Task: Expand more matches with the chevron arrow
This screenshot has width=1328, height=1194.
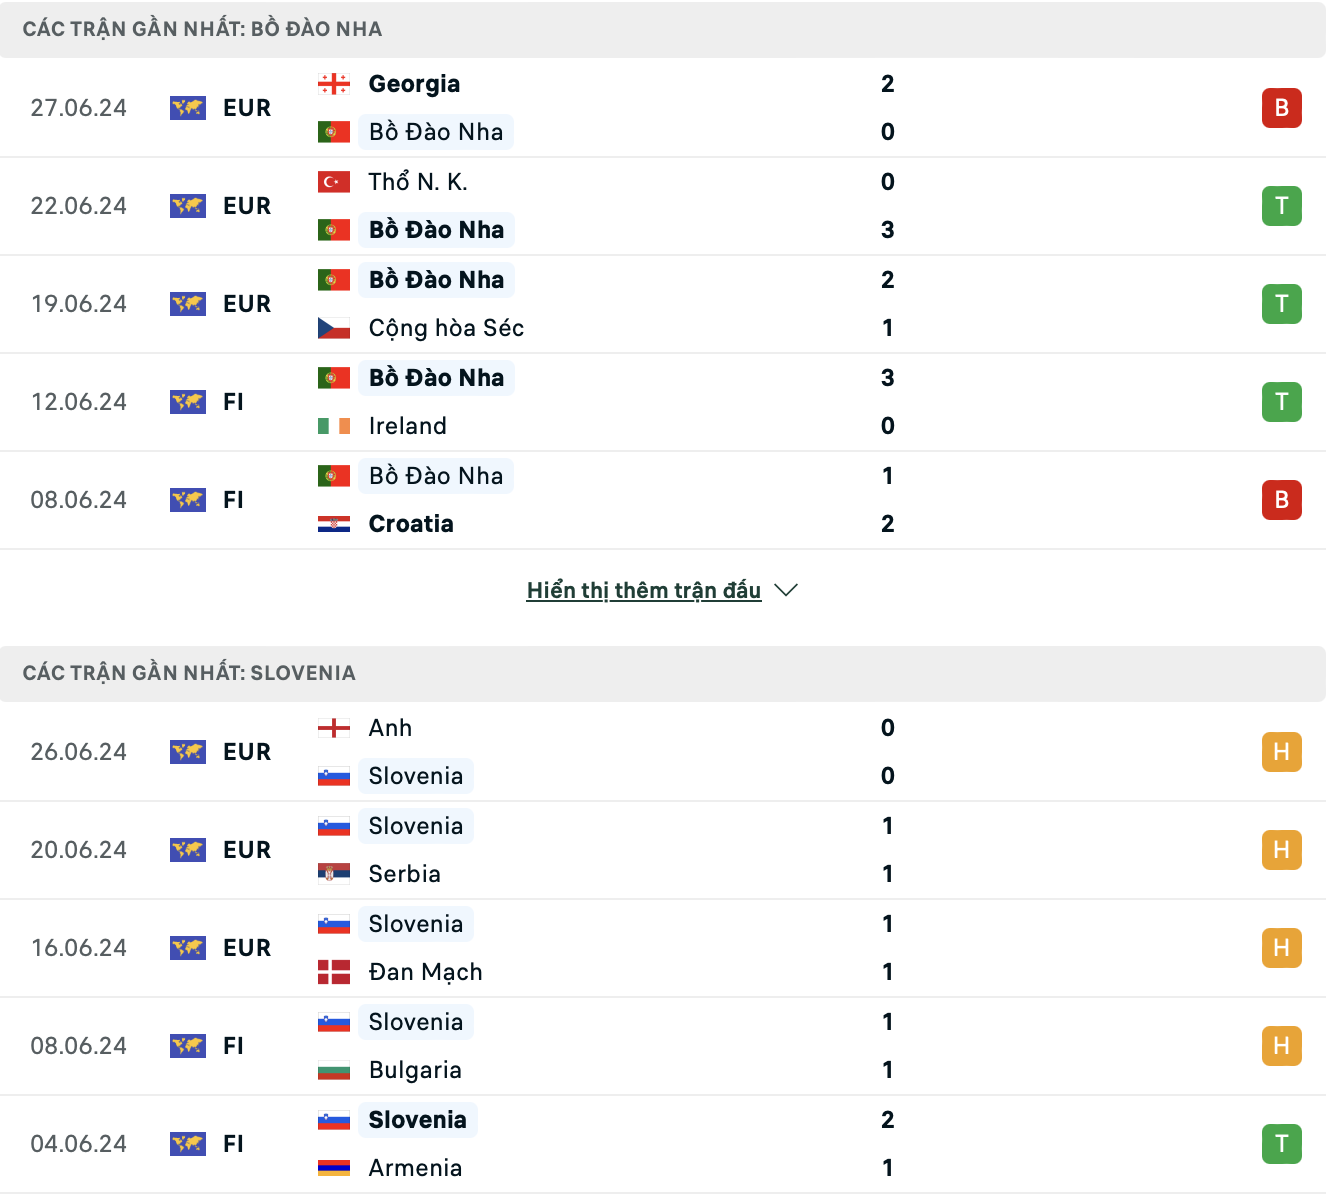Action: coord(786,591)
